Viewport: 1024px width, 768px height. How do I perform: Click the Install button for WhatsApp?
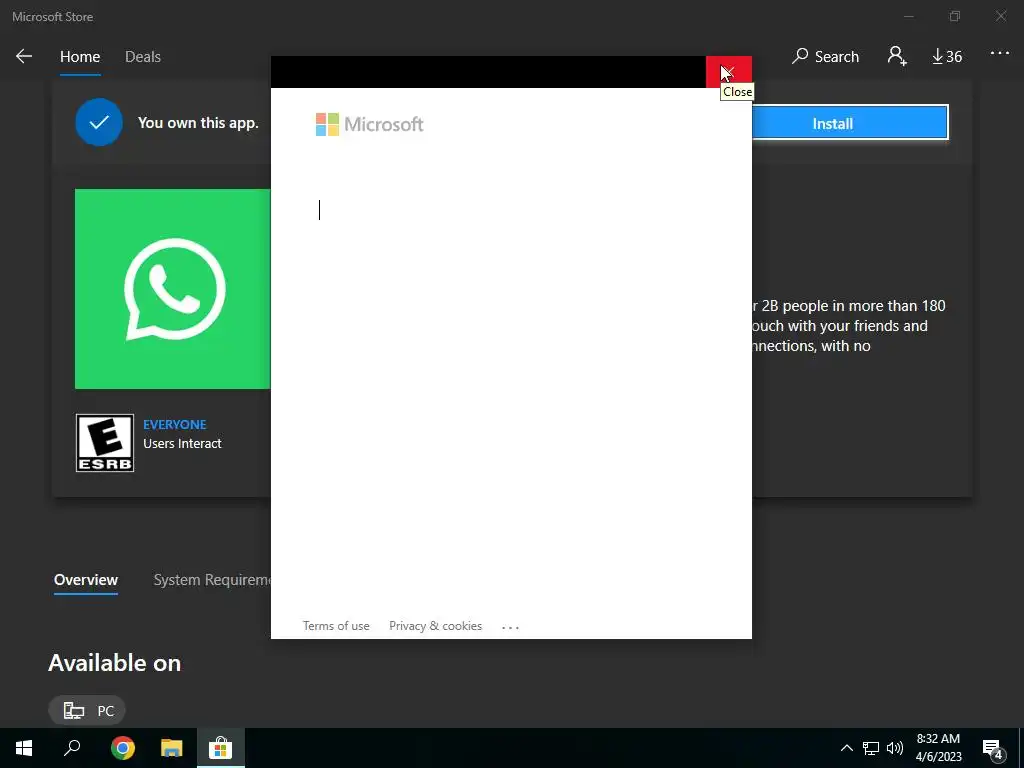850,123
